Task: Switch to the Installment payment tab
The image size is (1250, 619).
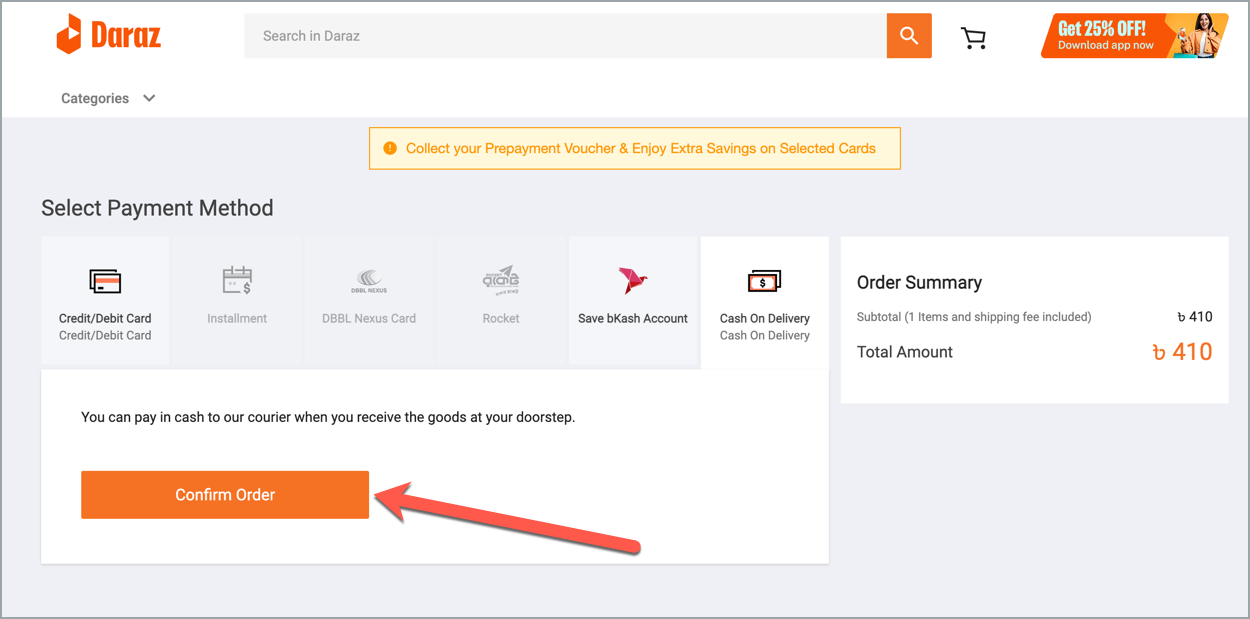Action: pyautogui.click(x=237, y=300)
